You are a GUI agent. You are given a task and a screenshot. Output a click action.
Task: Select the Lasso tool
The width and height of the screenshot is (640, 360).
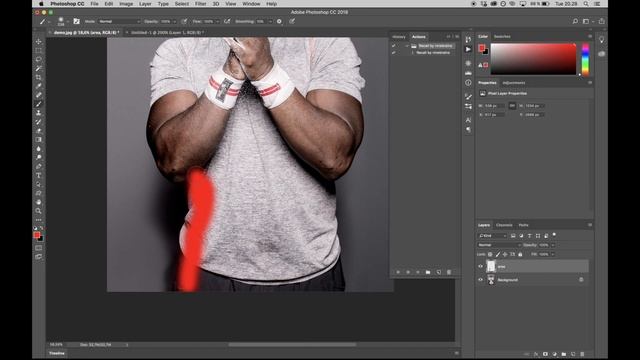pyautogui.click(x=38, y=59)
